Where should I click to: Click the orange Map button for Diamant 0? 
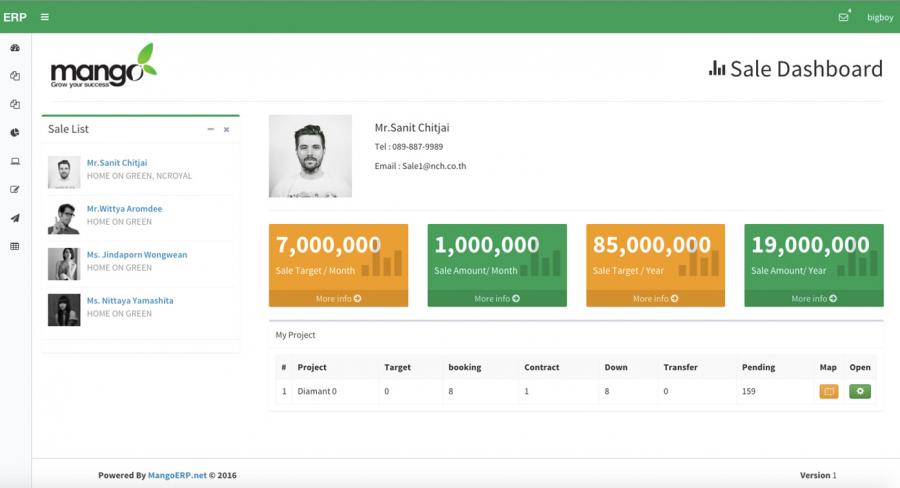point(828,391)
